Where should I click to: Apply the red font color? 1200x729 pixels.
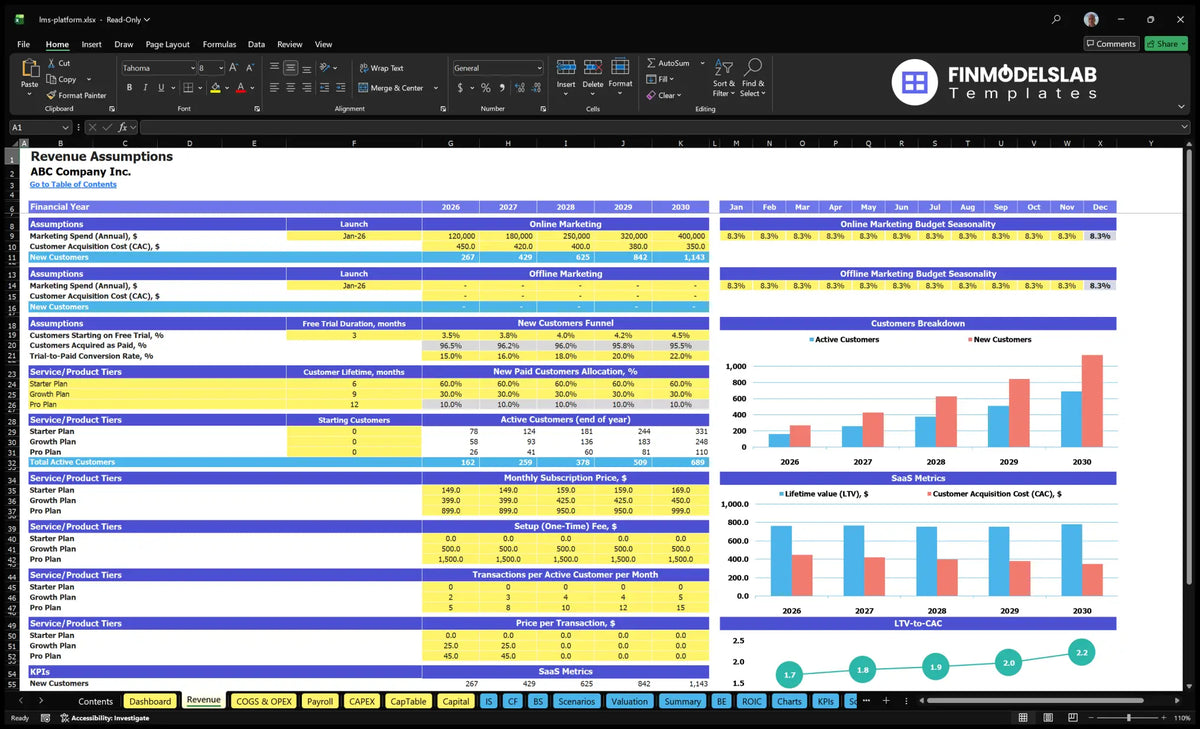[240, 88]
